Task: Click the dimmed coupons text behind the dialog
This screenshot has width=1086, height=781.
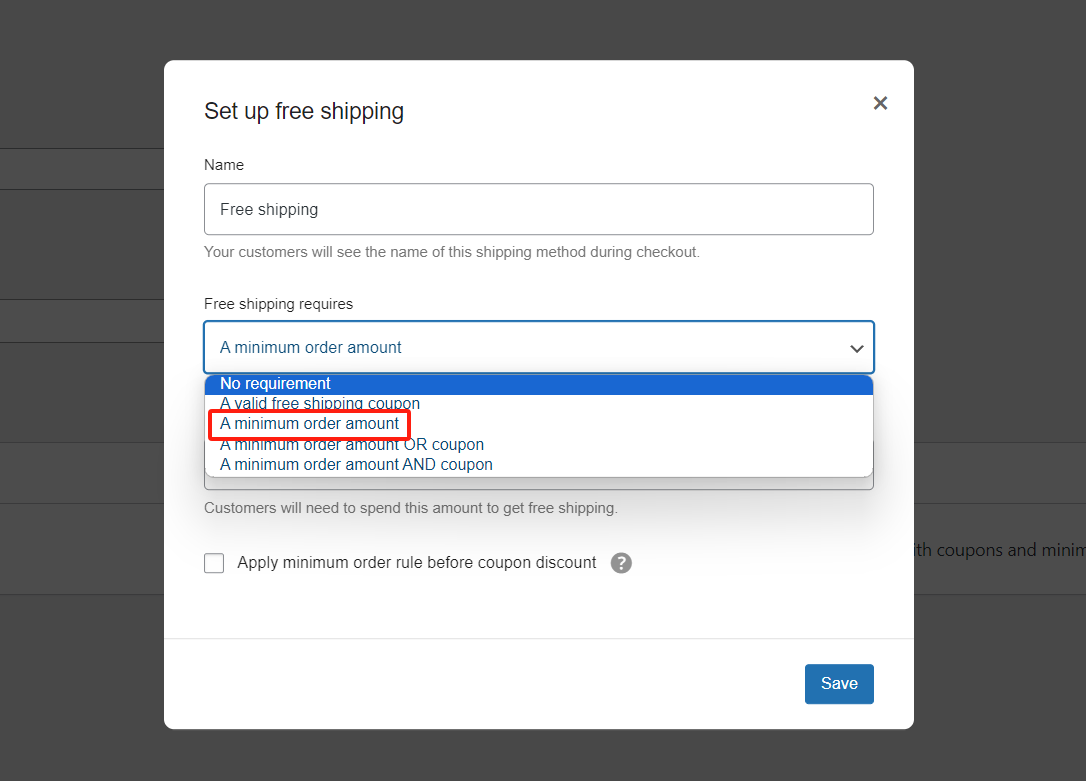Action: pos(998,550)
